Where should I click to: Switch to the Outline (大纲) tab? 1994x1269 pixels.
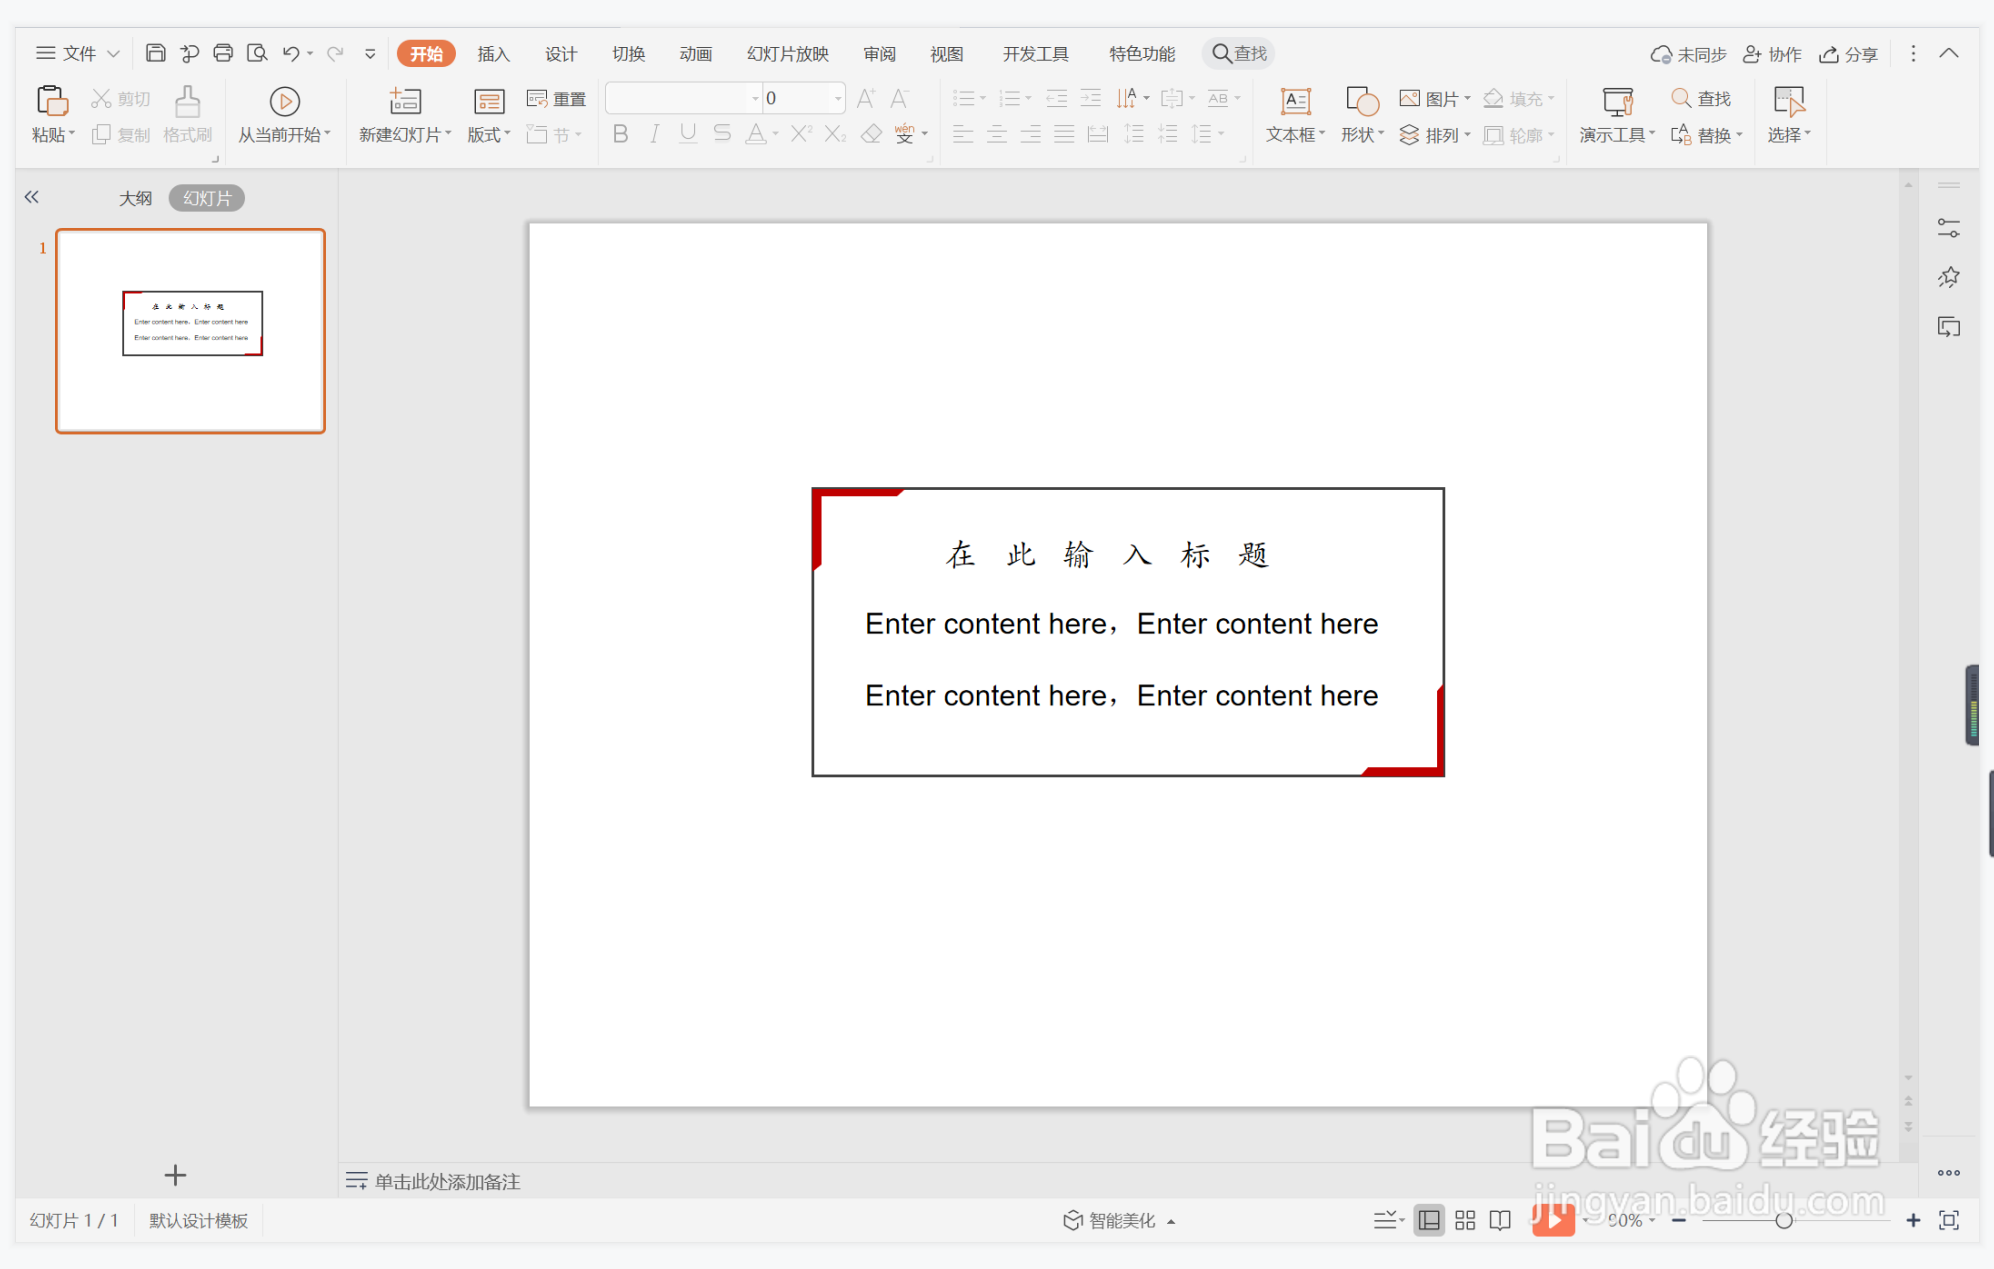(136, 198)
